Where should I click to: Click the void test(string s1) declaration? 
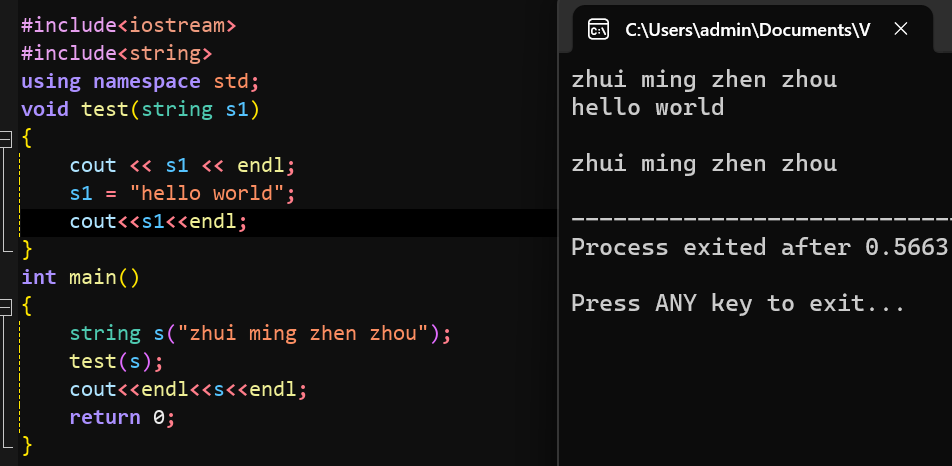[x=141, y=109]
